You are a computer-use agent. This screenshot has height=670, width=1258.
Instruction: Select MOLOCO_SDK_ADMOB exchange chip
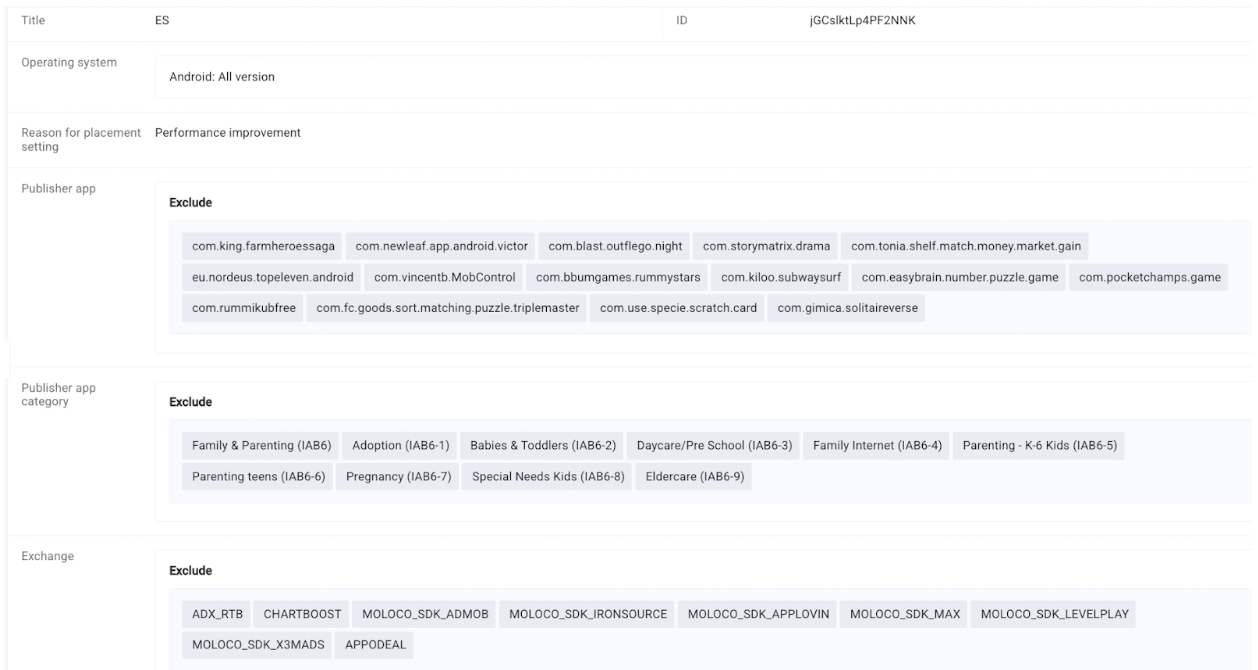[x=426, y=613]
